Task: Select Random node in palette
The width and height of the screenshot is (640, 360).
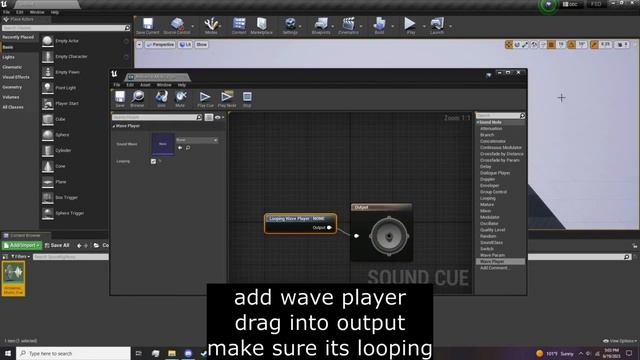Action: (x=488, y=236)
